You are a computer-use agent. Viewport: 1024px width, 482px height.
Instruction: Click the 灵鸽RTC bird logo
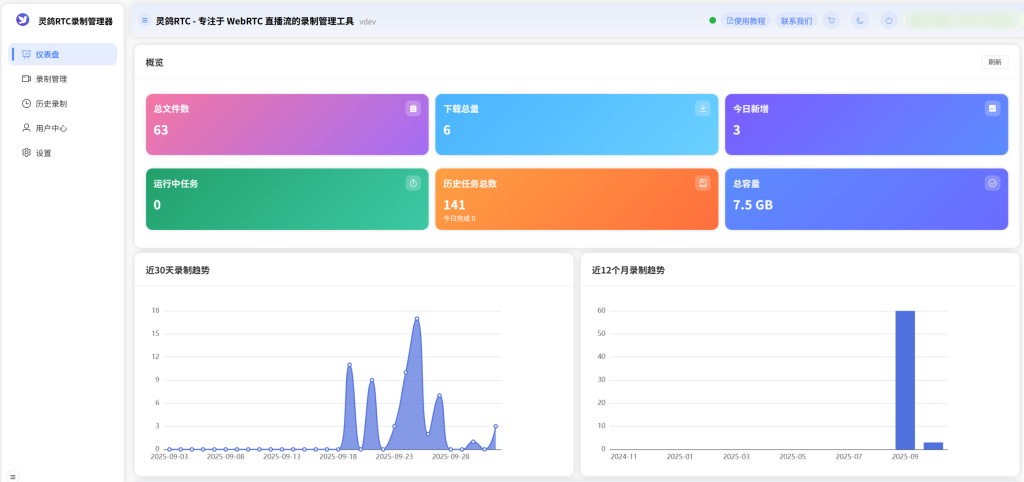tap(23, 20)
